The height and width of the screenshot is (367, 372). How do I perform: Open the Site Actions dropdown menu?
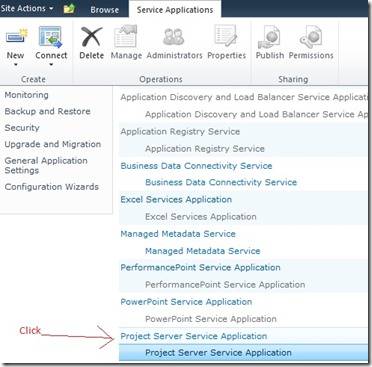coord(27,8)
